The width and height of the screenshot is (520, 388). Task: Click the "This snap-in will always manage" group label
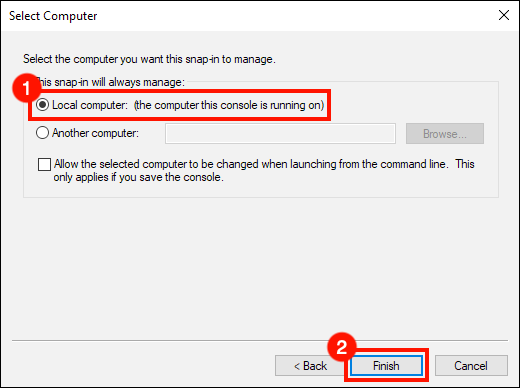click(111, 82)
